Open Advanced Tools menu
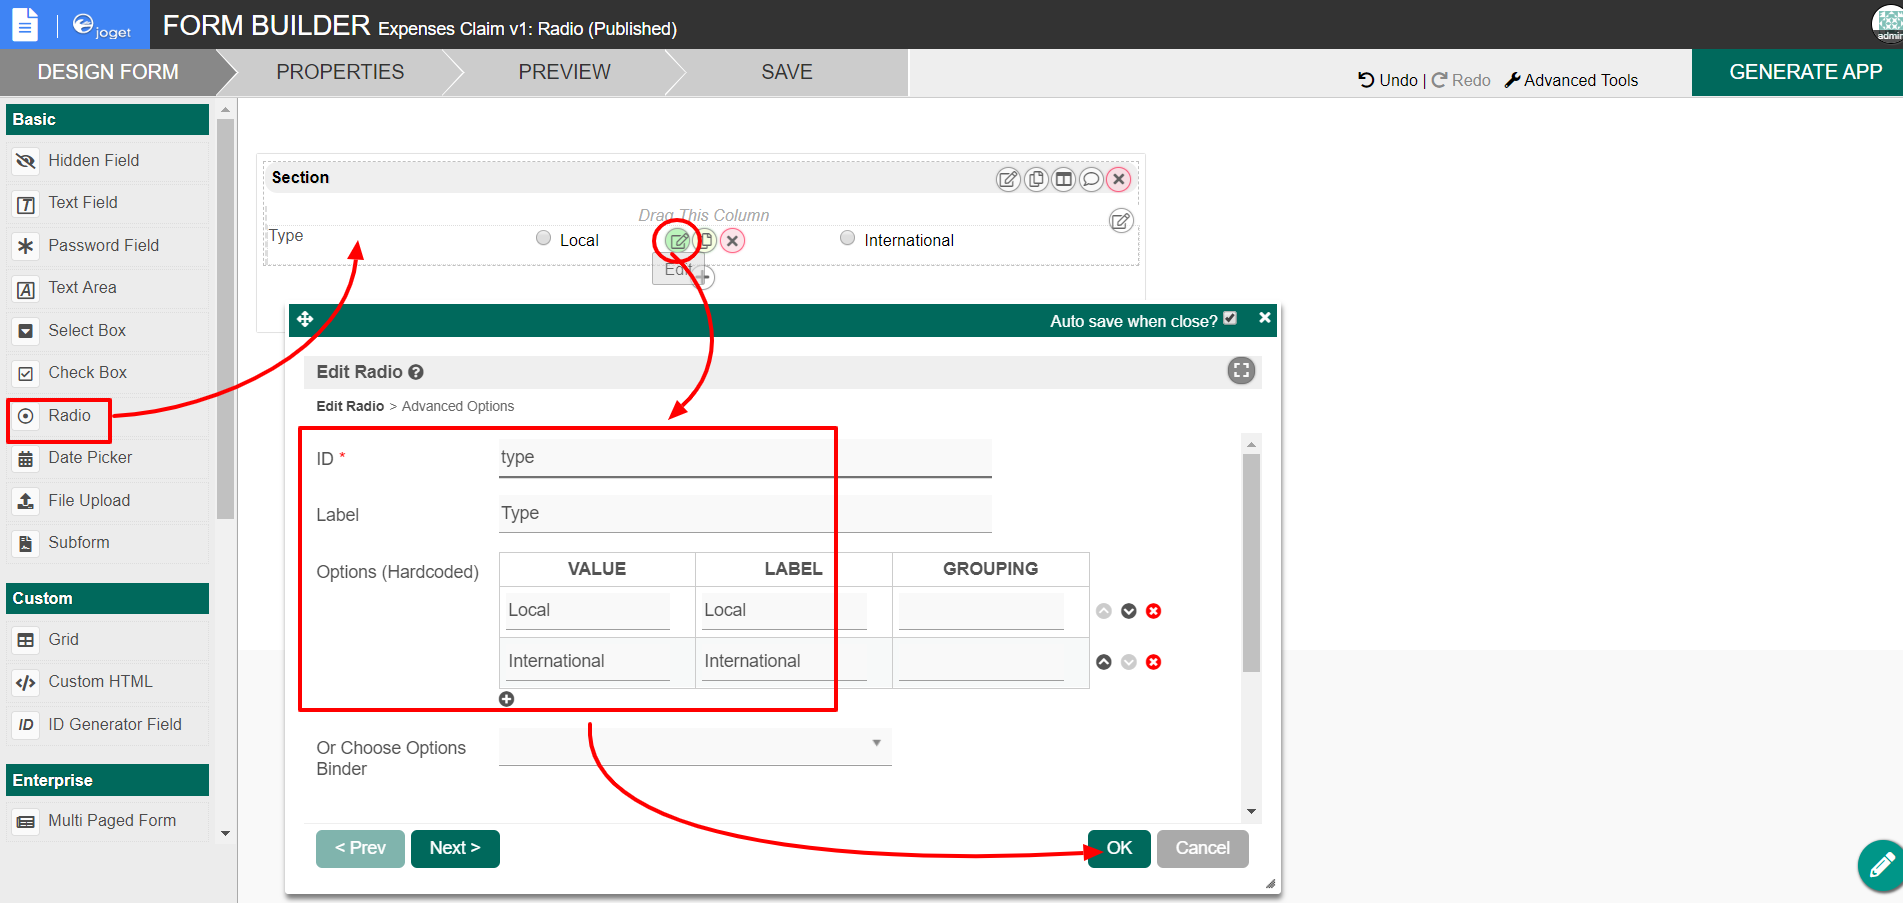1903x903 pixels. pyautogui.click(x=1571, y=80)
